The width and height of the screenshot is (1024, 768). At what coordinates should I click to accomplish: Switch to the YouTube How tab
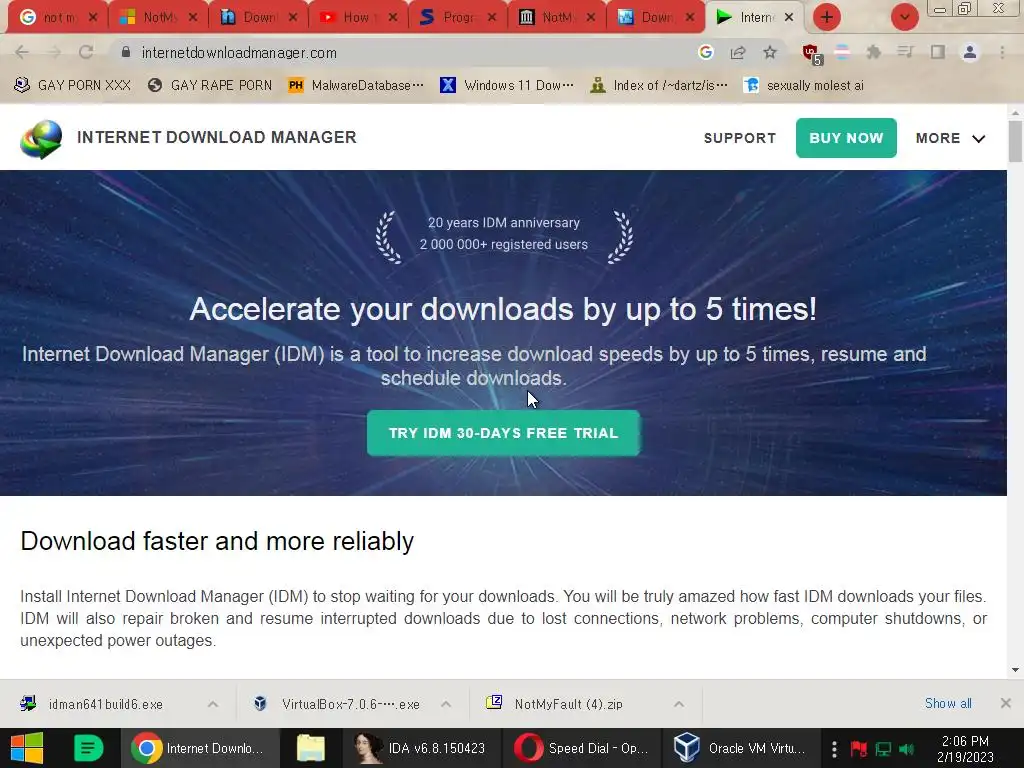tap(357, 18)
